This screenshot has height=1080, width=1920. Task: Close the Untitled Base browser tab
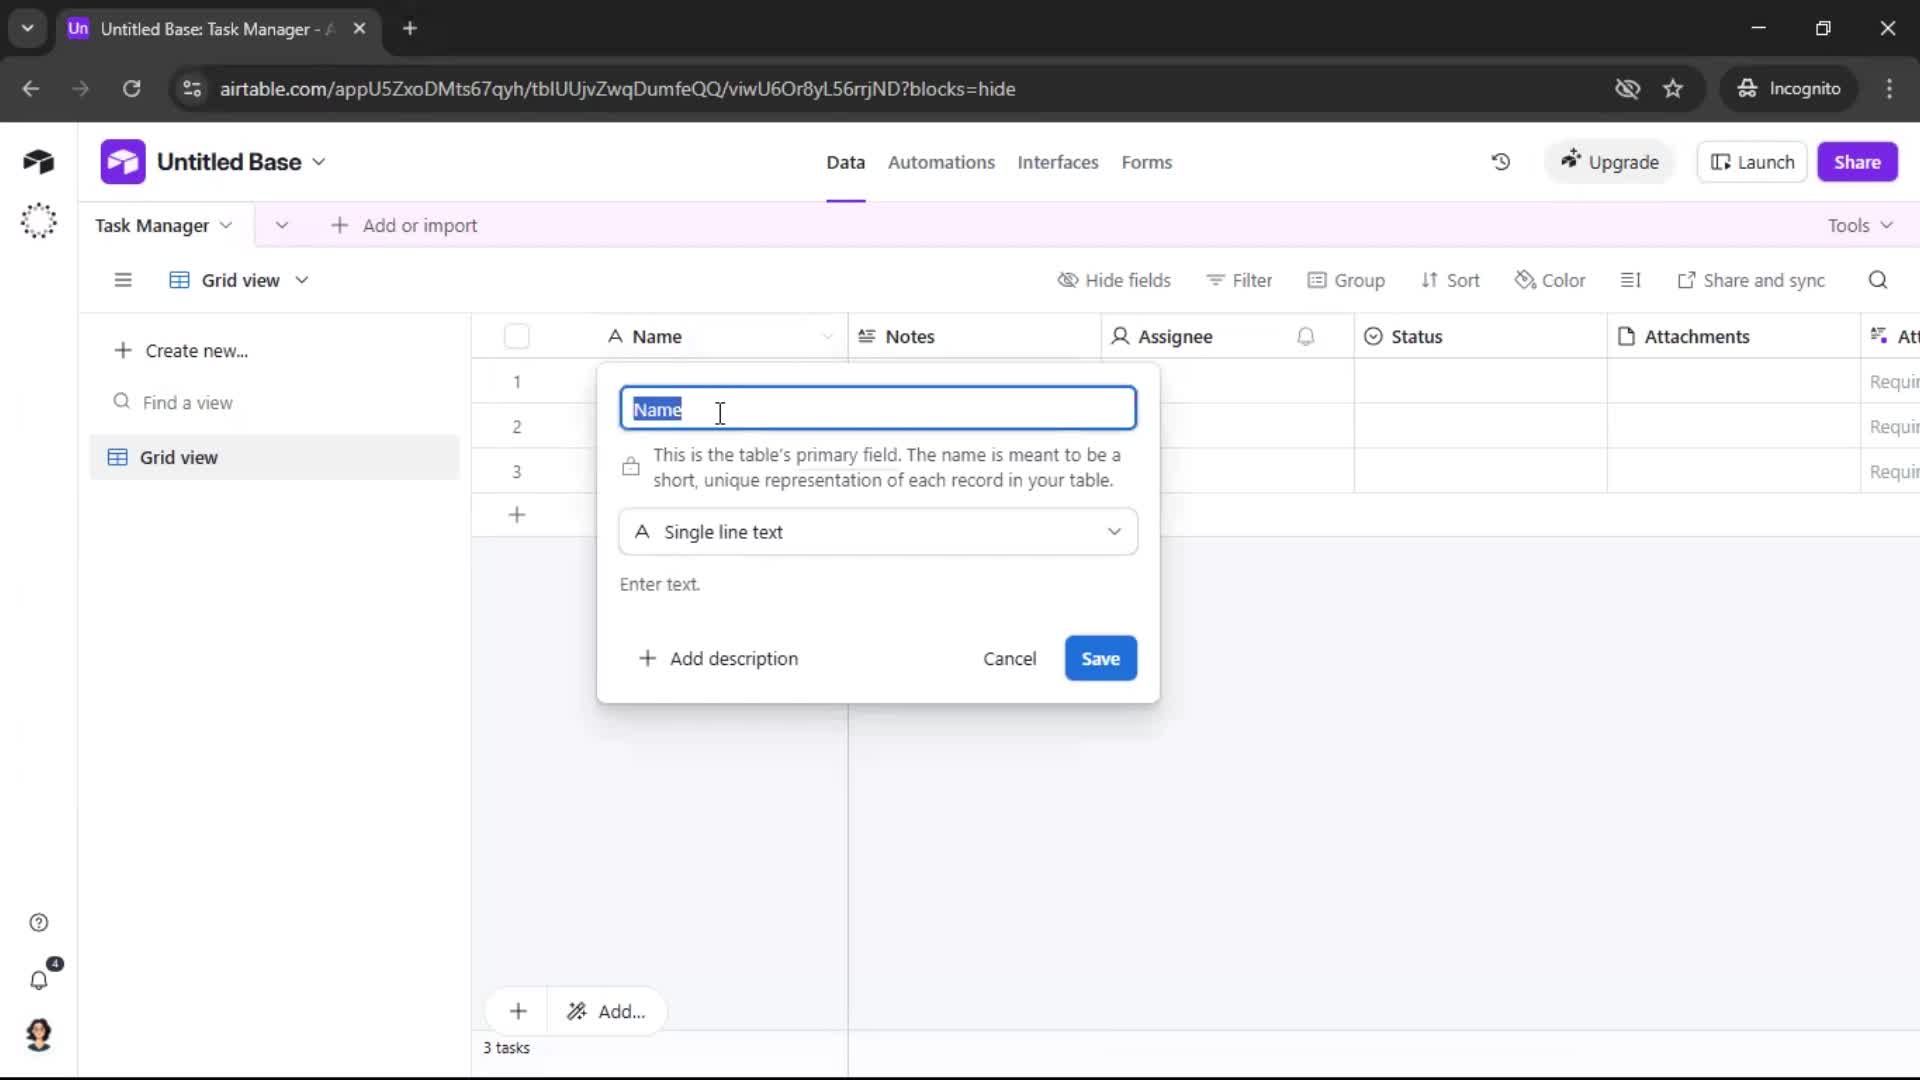click(x=359, y=29)
